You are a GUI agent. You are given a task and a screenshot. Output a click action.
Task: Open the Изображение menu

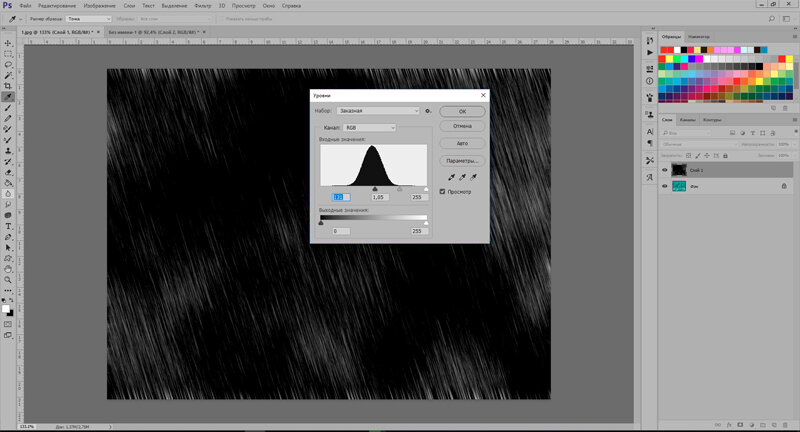click(x=99, y=6)
